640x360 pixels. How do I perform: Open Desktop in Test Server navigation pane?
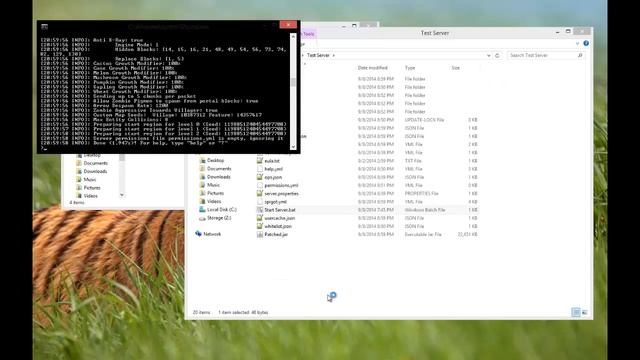[215, 160]
